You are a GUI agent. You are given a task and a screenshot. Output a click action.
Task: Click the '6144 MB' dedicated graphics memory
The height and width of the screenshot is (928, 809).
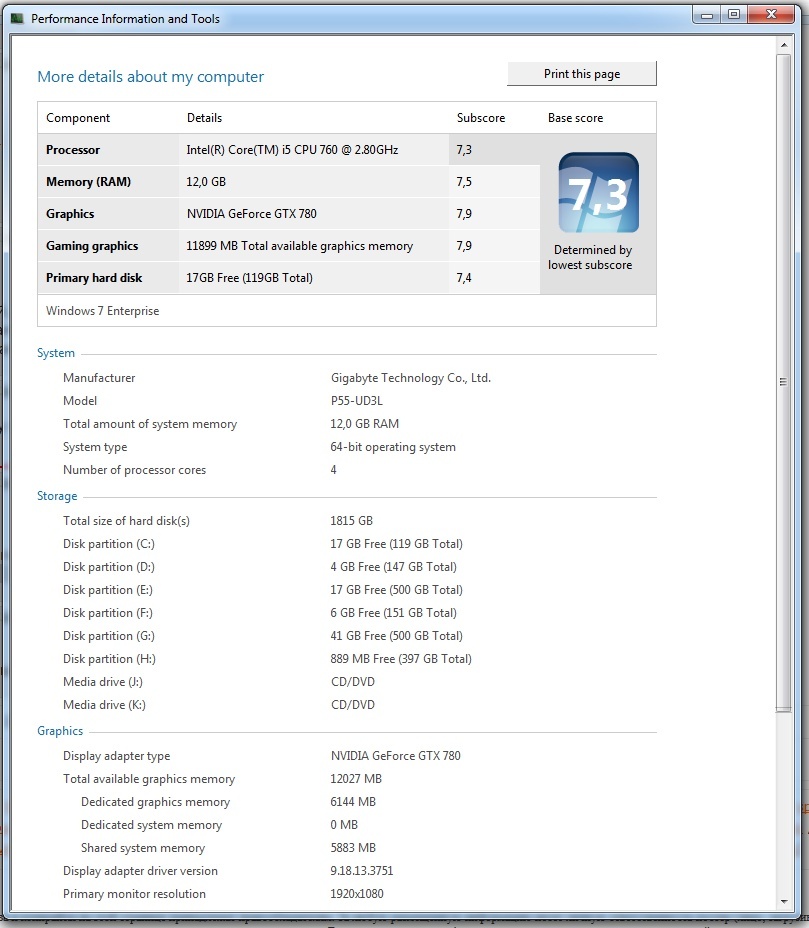[353, 802]
